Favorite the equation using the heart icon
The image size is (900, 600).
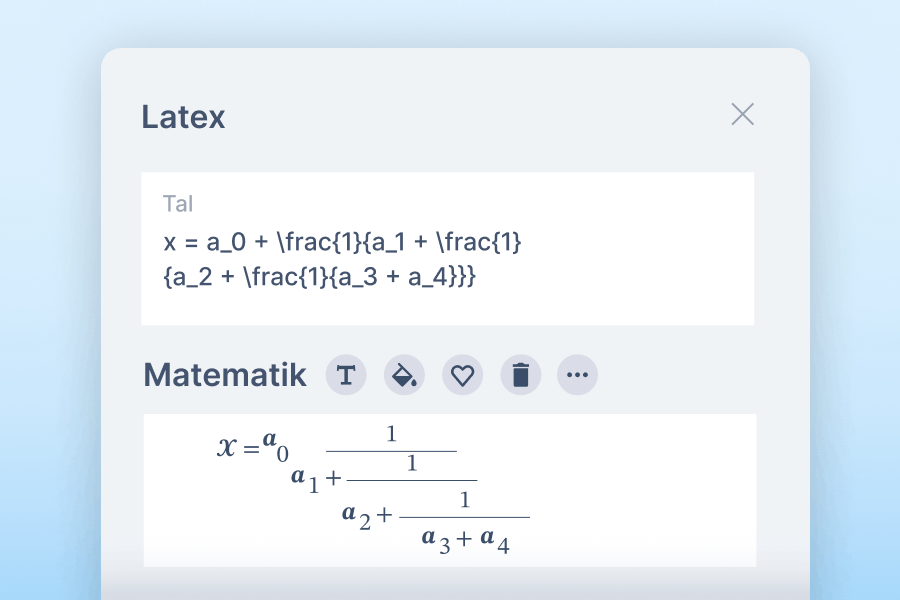tap(462, 375)
